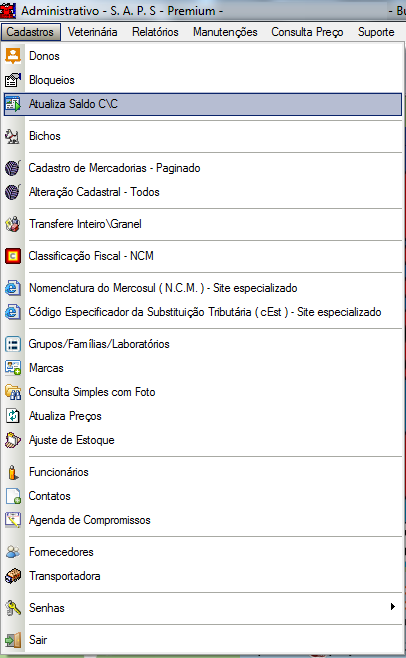This screenshot has height=658, width=406.
Task: Click the Donos person icon
Action: coord(13,56)
